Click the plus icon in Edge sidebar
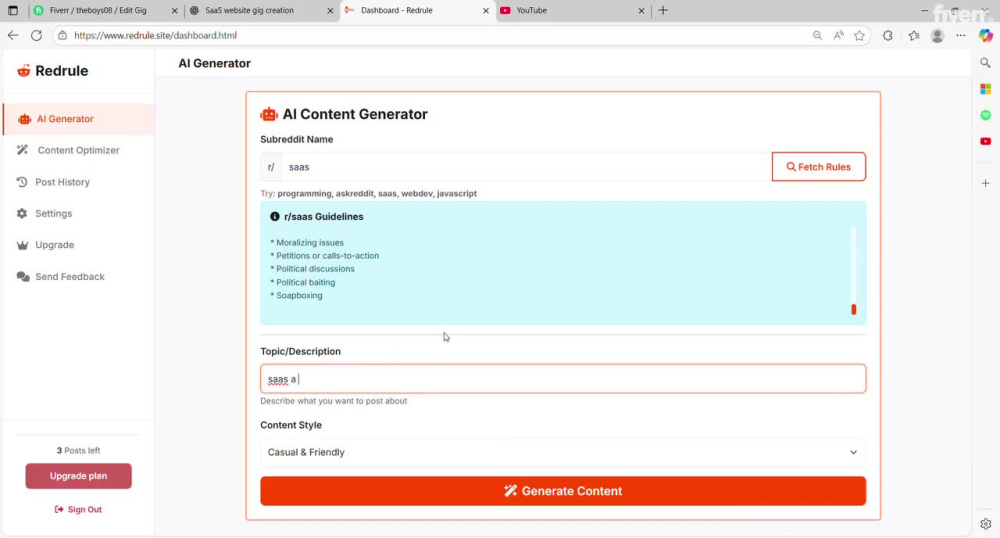 coord(985,183)
